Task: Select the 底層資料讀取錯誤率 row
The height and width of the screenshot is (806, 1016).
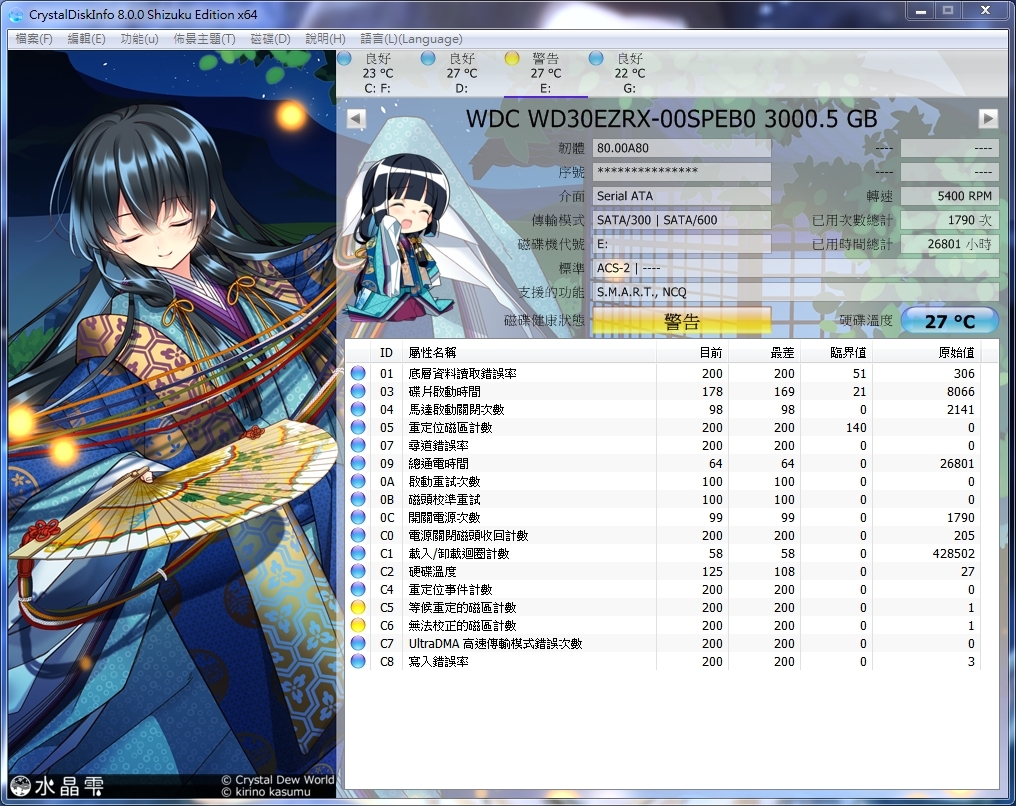Action: 663,373
